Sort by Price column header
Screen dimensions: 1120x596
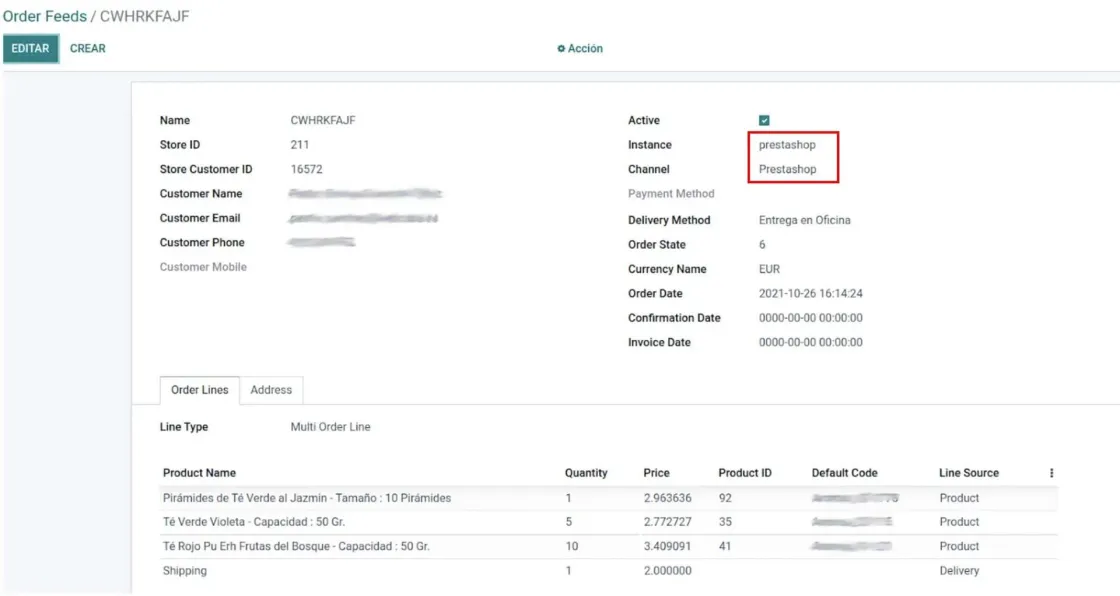click(x=656, y=473)
